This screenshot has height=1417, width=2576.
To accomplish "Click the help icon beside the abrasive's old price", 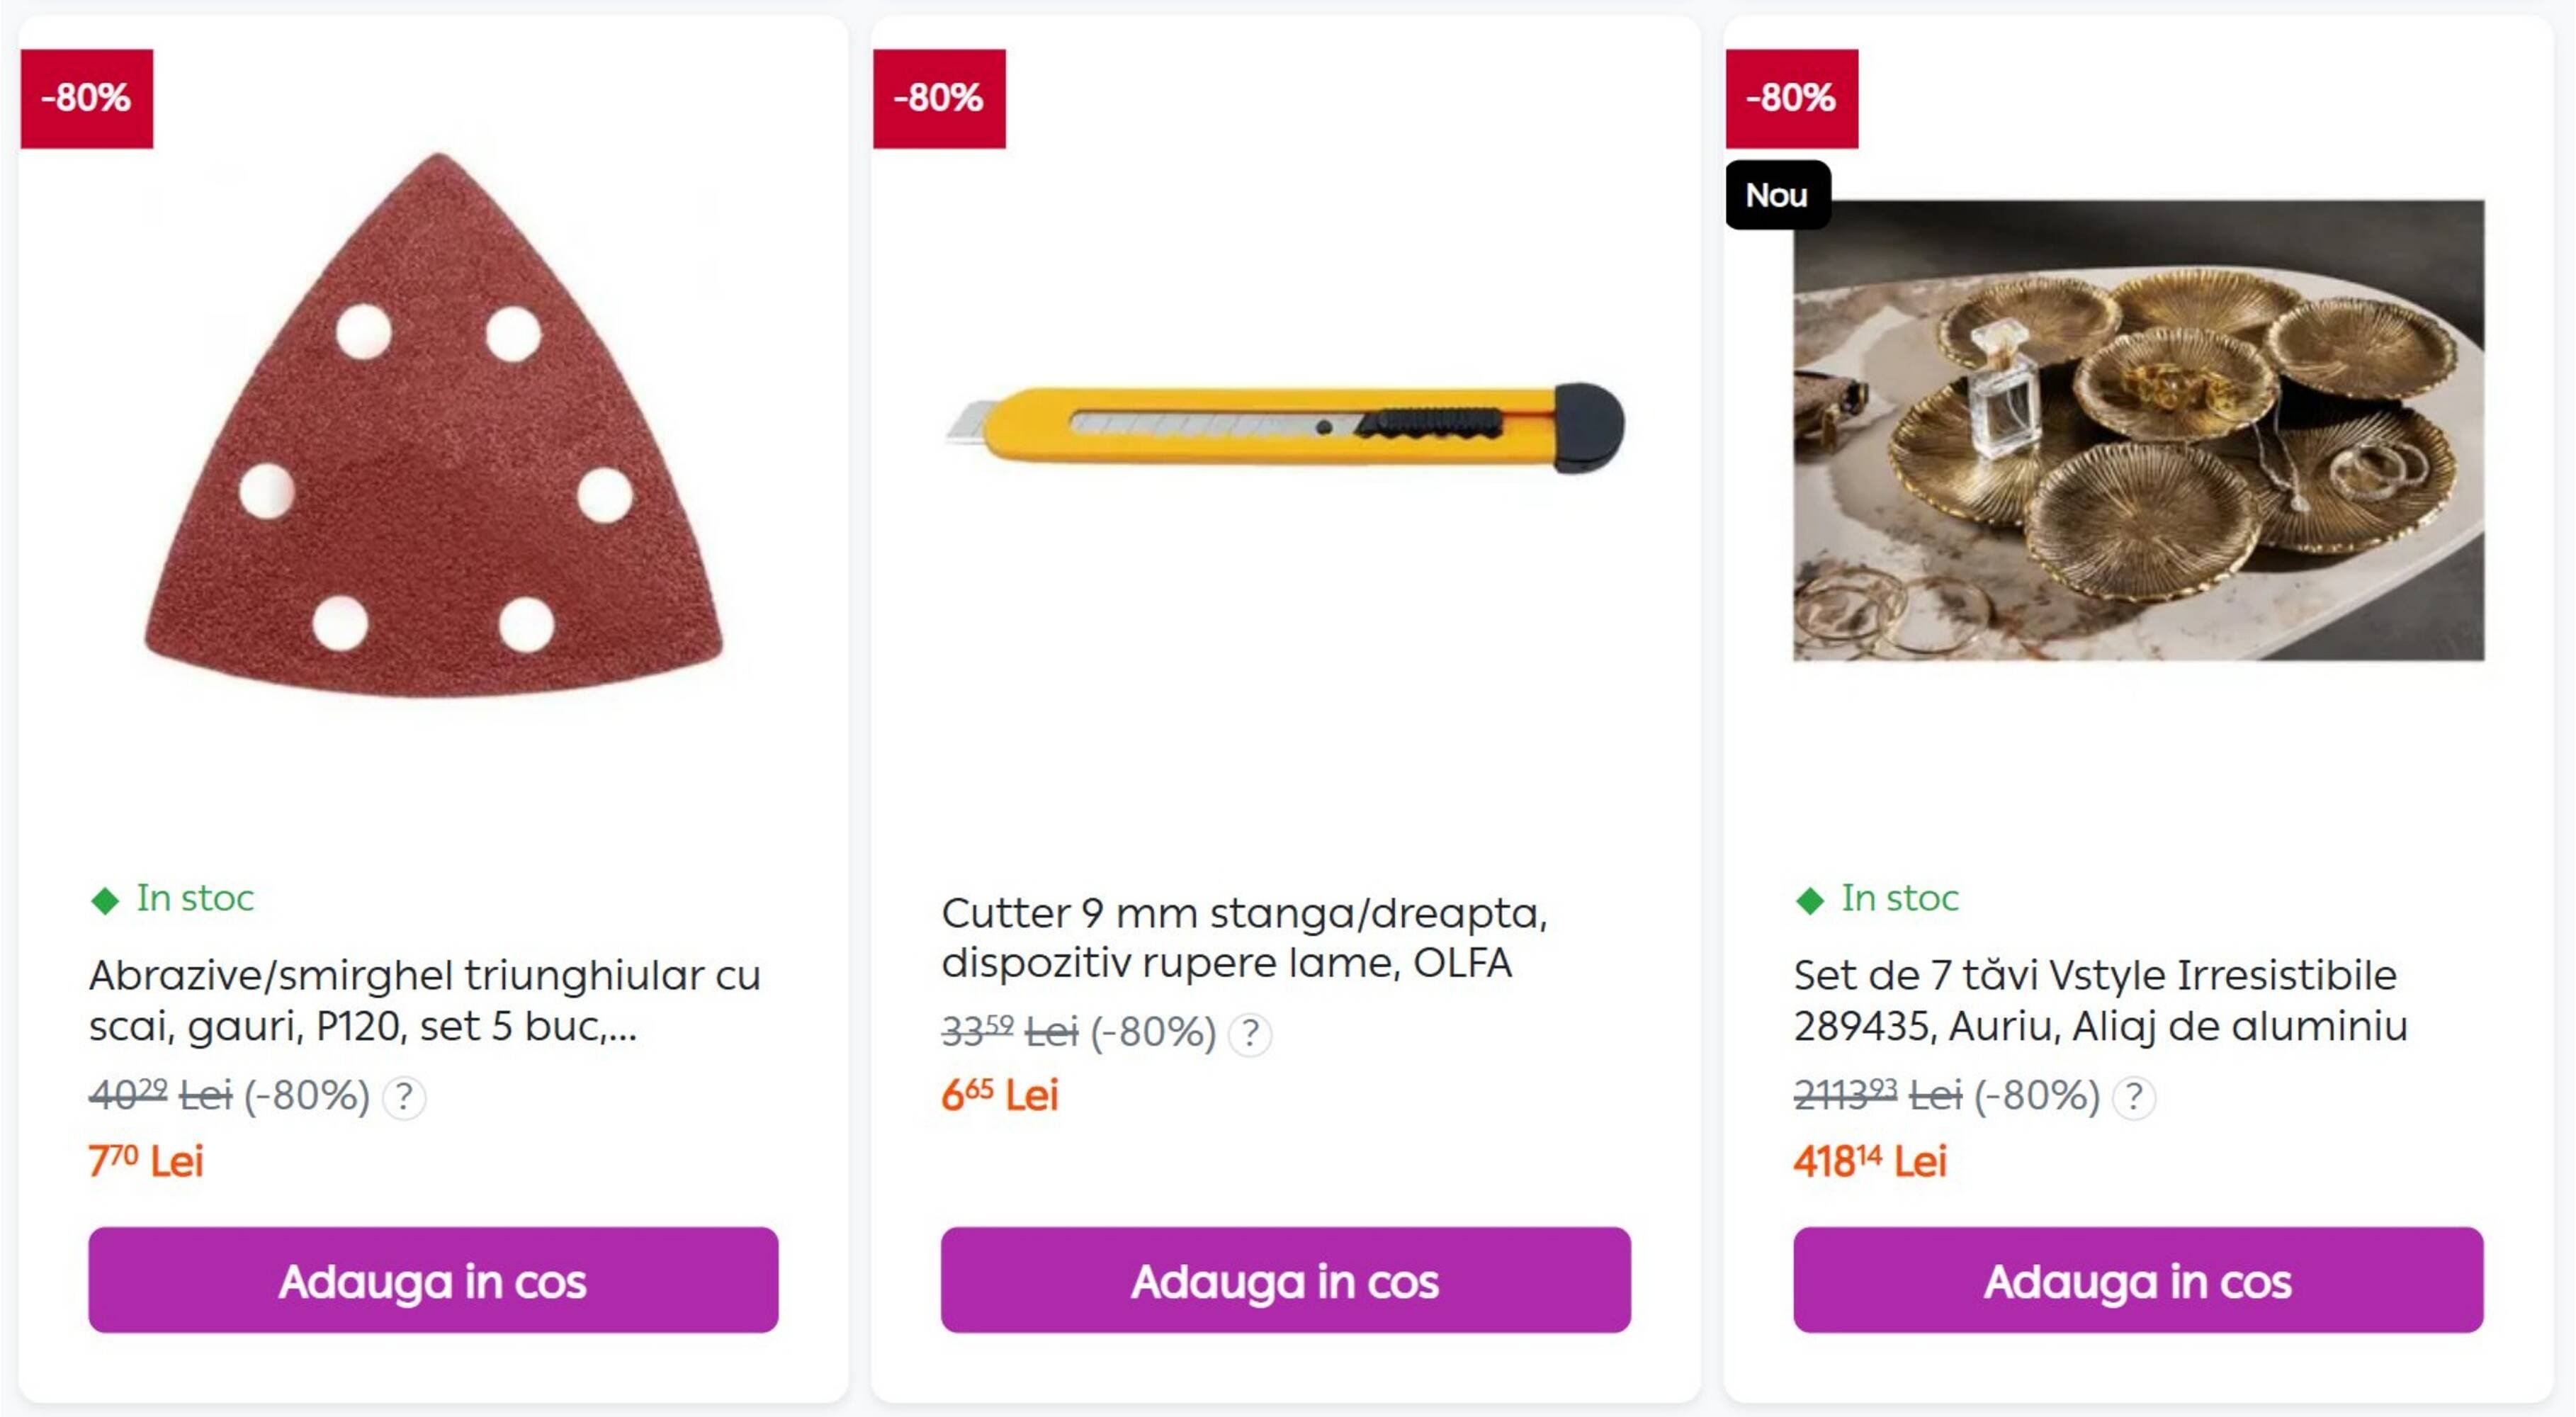I will pyautogui.click(x=404, y=1097).
